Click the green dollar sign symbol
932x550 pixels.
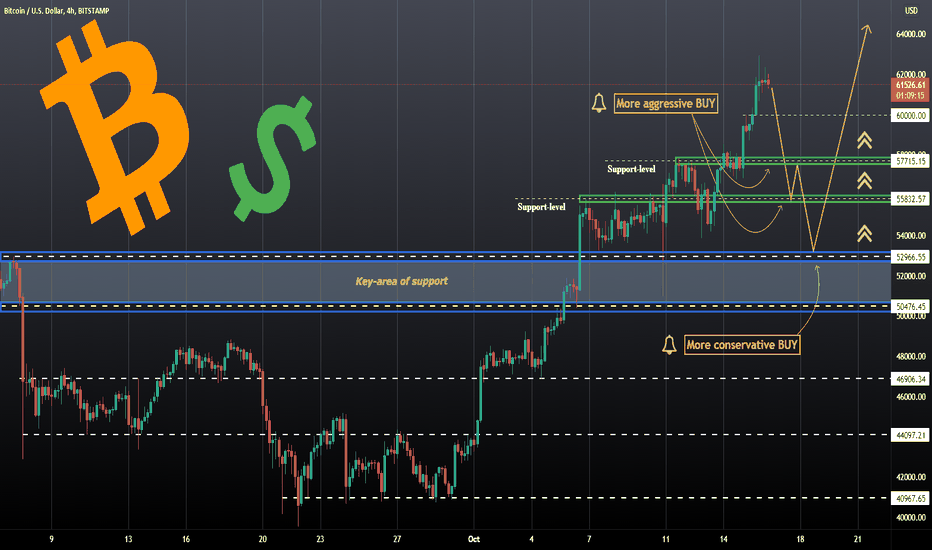[272, 159]
